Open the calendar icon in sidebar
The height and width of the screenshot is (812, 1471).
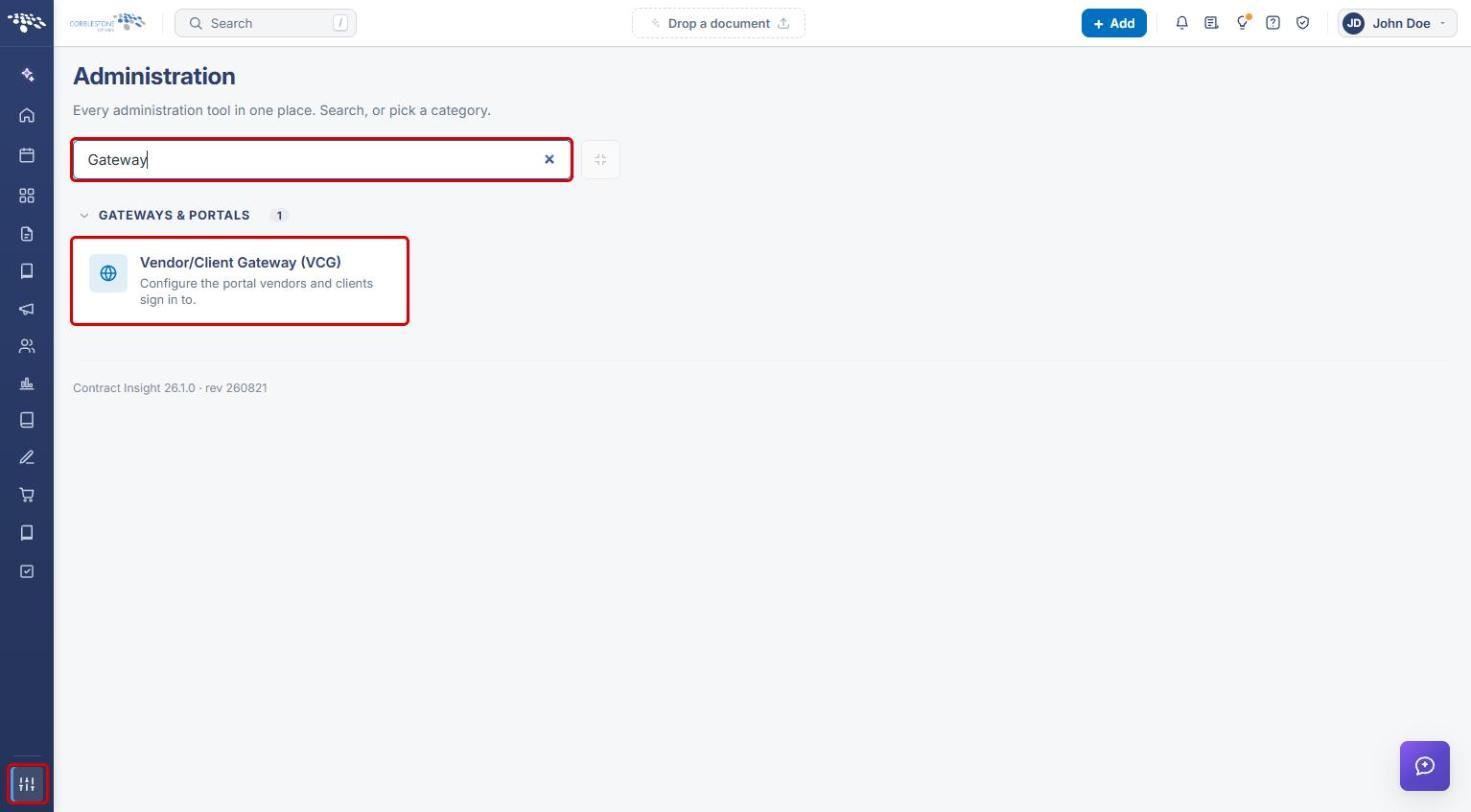point(27,155)
